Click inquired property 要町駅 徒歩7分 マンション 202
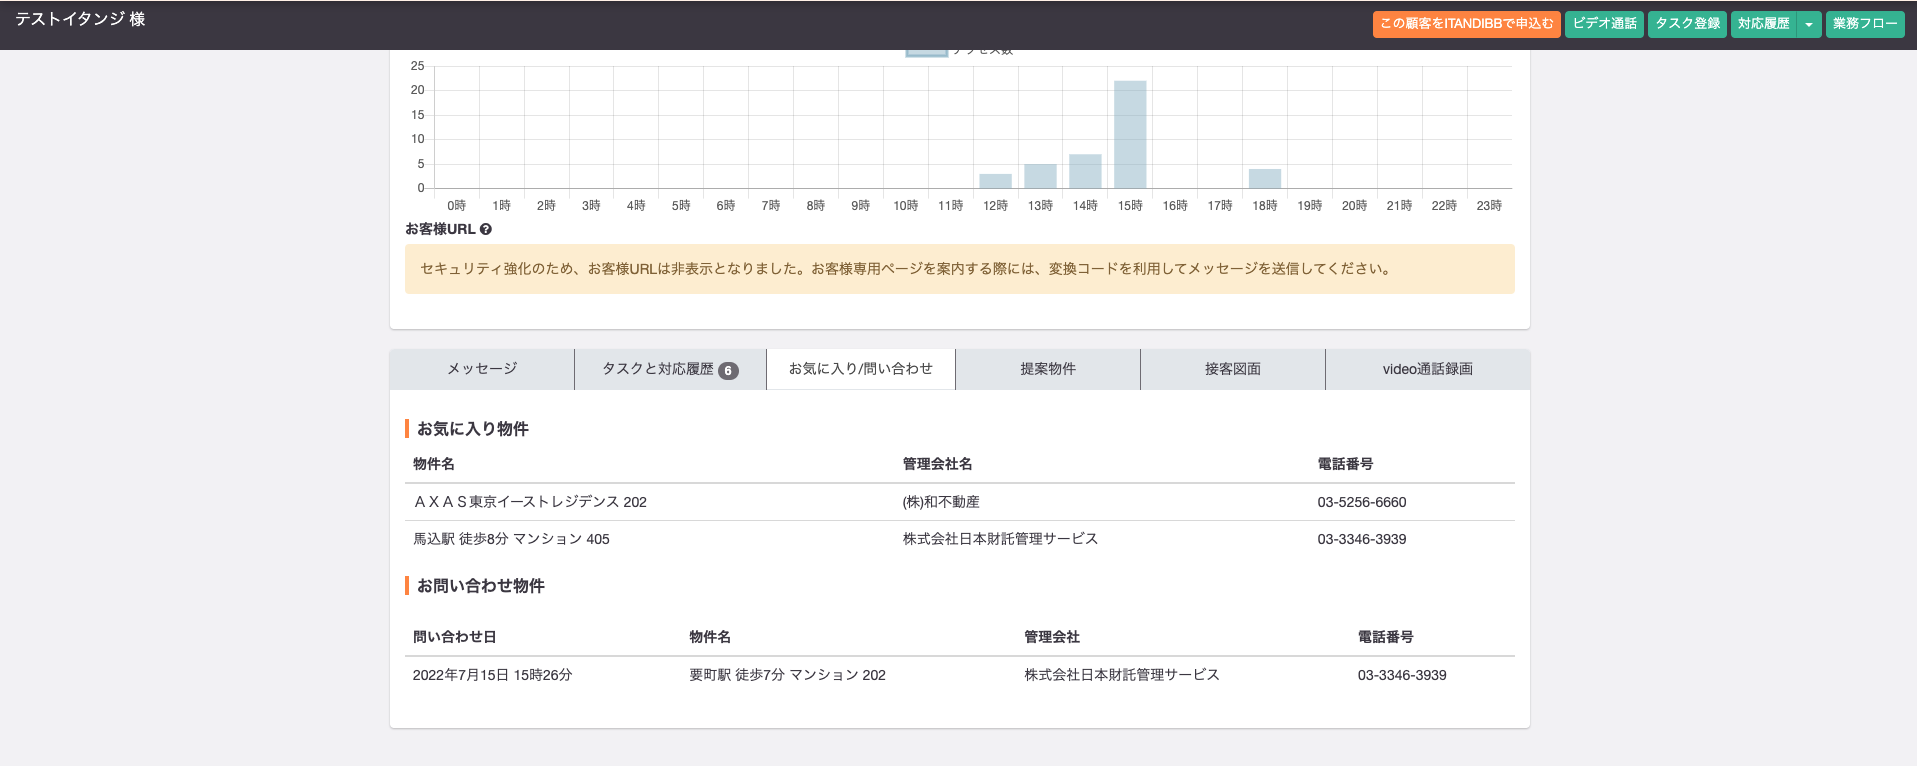 [x=787, y=675]
